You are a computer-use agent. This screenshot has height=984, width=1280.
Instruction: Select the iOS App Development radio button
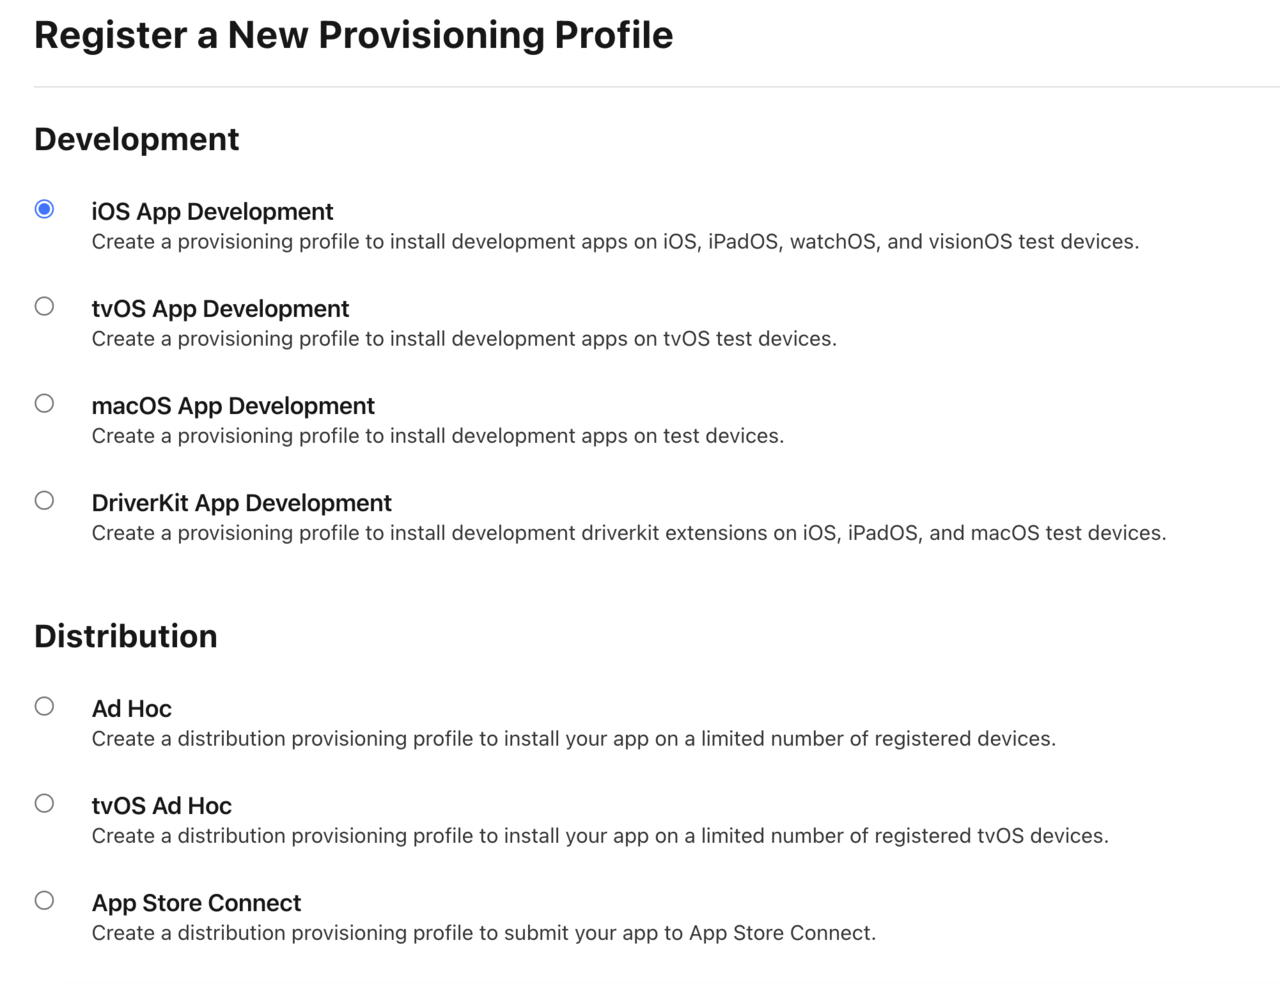pos(44,209)
